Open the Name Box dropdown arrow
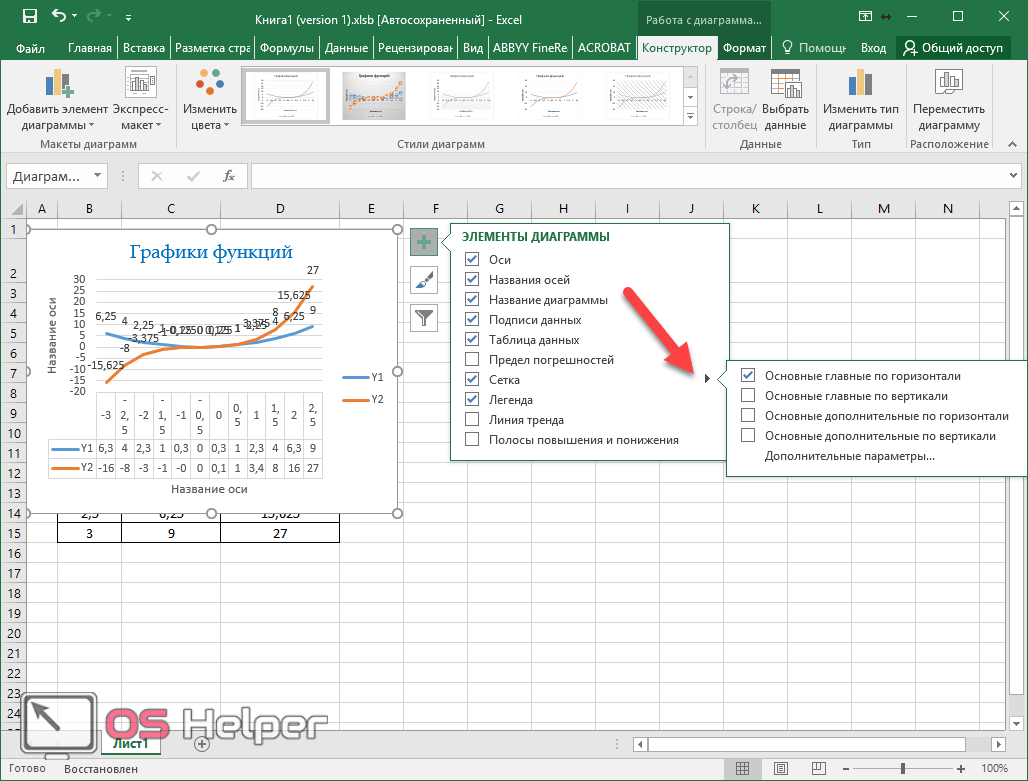Viewport: 1028px width, 781px height. point(97,176)
